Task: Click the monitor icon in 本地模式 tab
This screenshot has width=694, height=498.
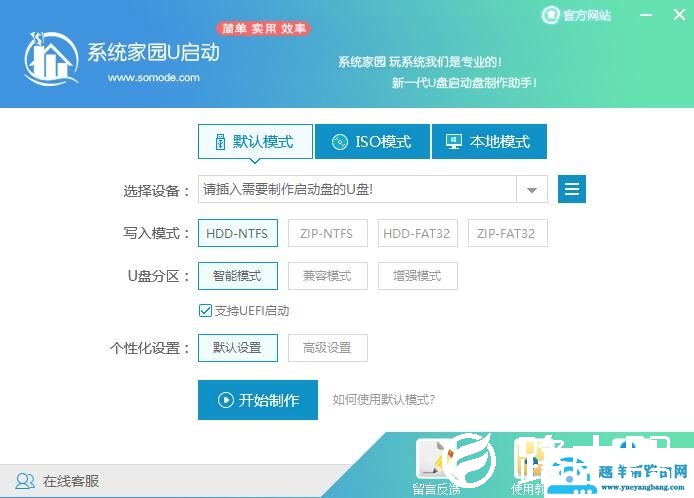Action: (454, 142)
